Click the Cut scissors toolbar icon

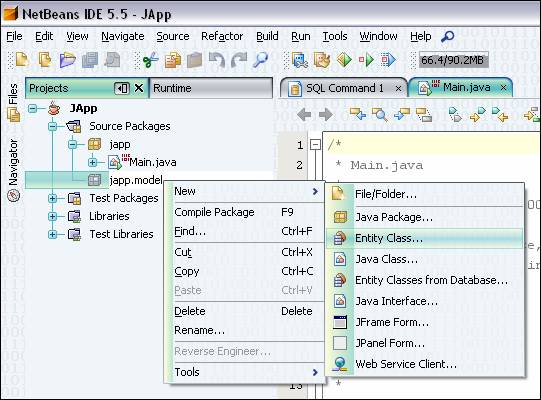pyautogui.click(x=151, y=60)
